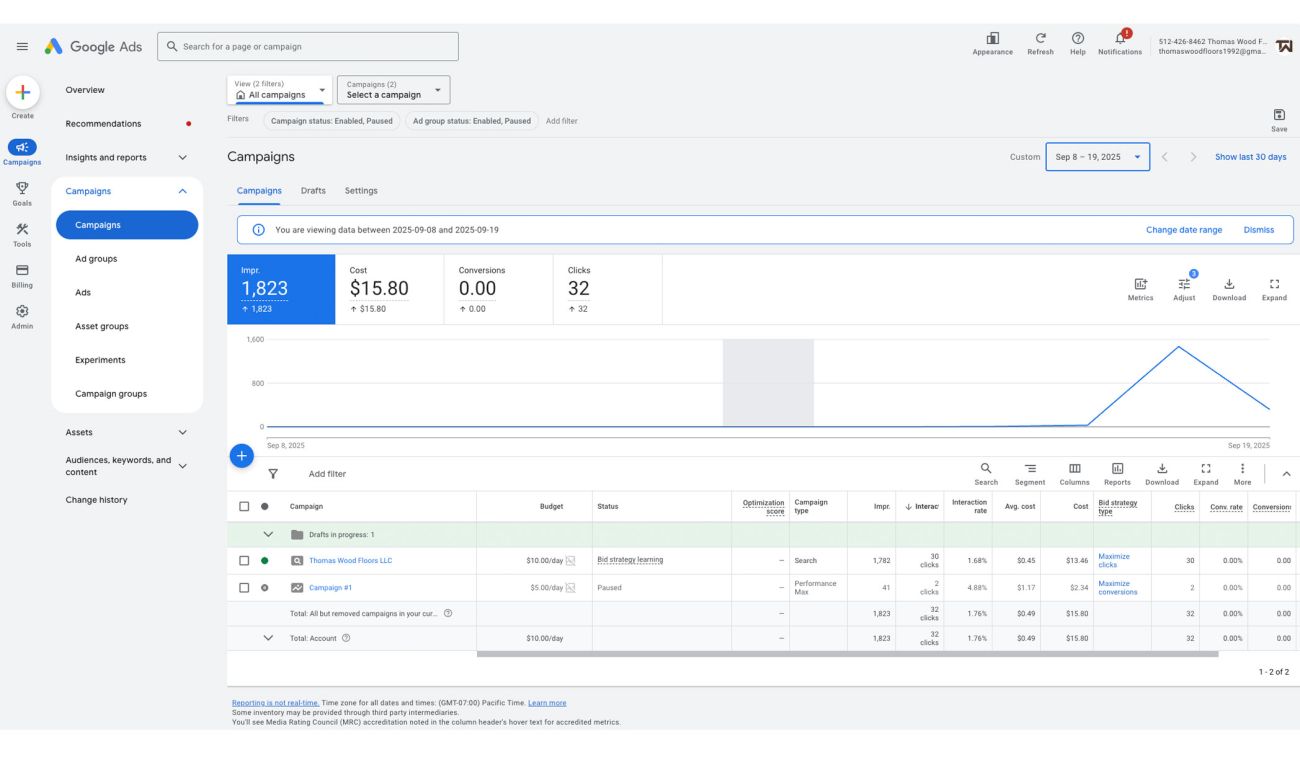Open the Billing section icon
Viewport: 1300px width, 775px height.
22,271
